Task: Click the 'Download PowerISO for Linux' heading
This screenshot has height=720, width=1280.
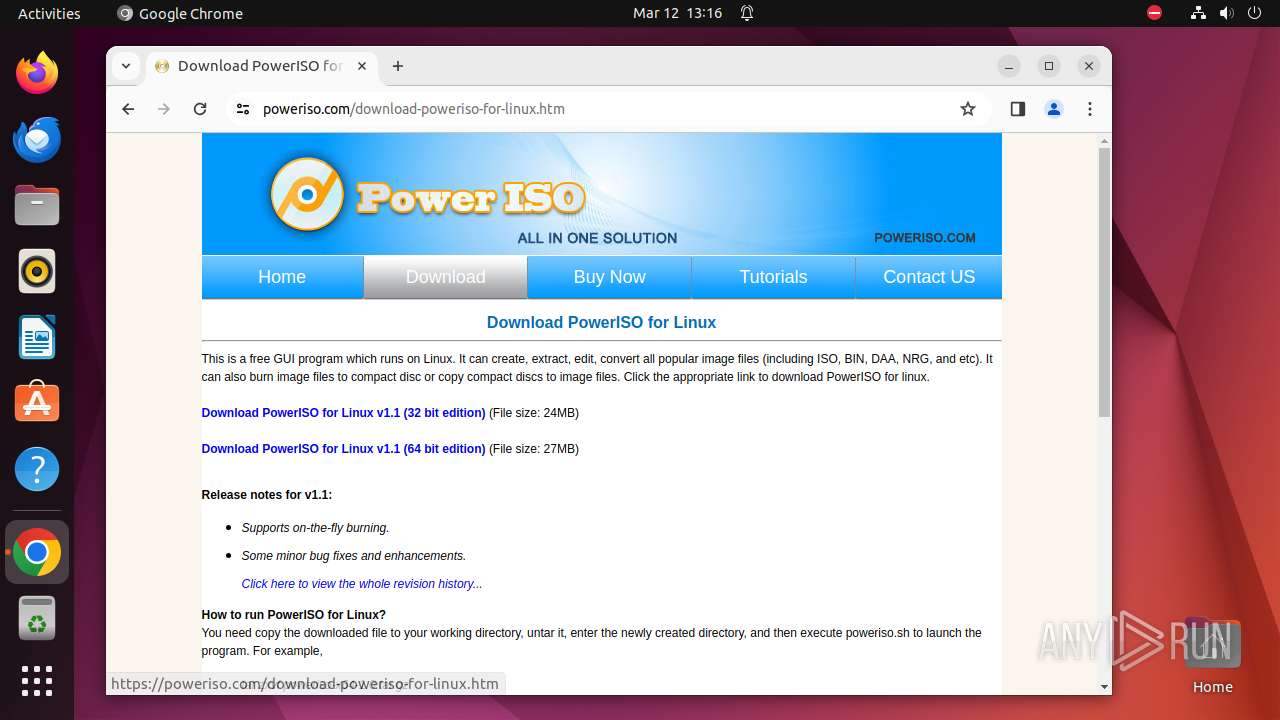Action: point(601,322)
